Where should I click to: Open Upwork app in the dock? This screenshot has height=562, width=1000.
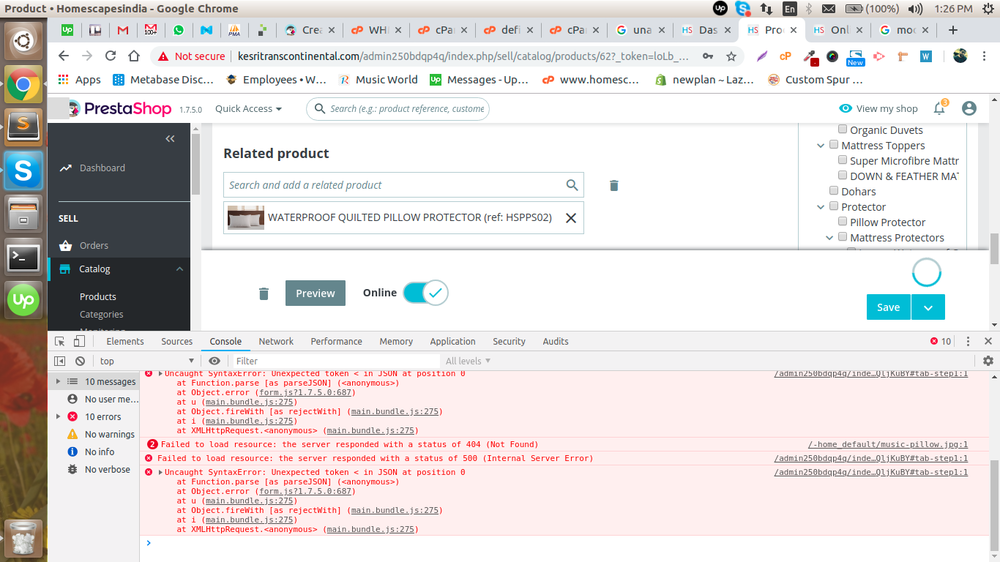[x=24, y=300]
